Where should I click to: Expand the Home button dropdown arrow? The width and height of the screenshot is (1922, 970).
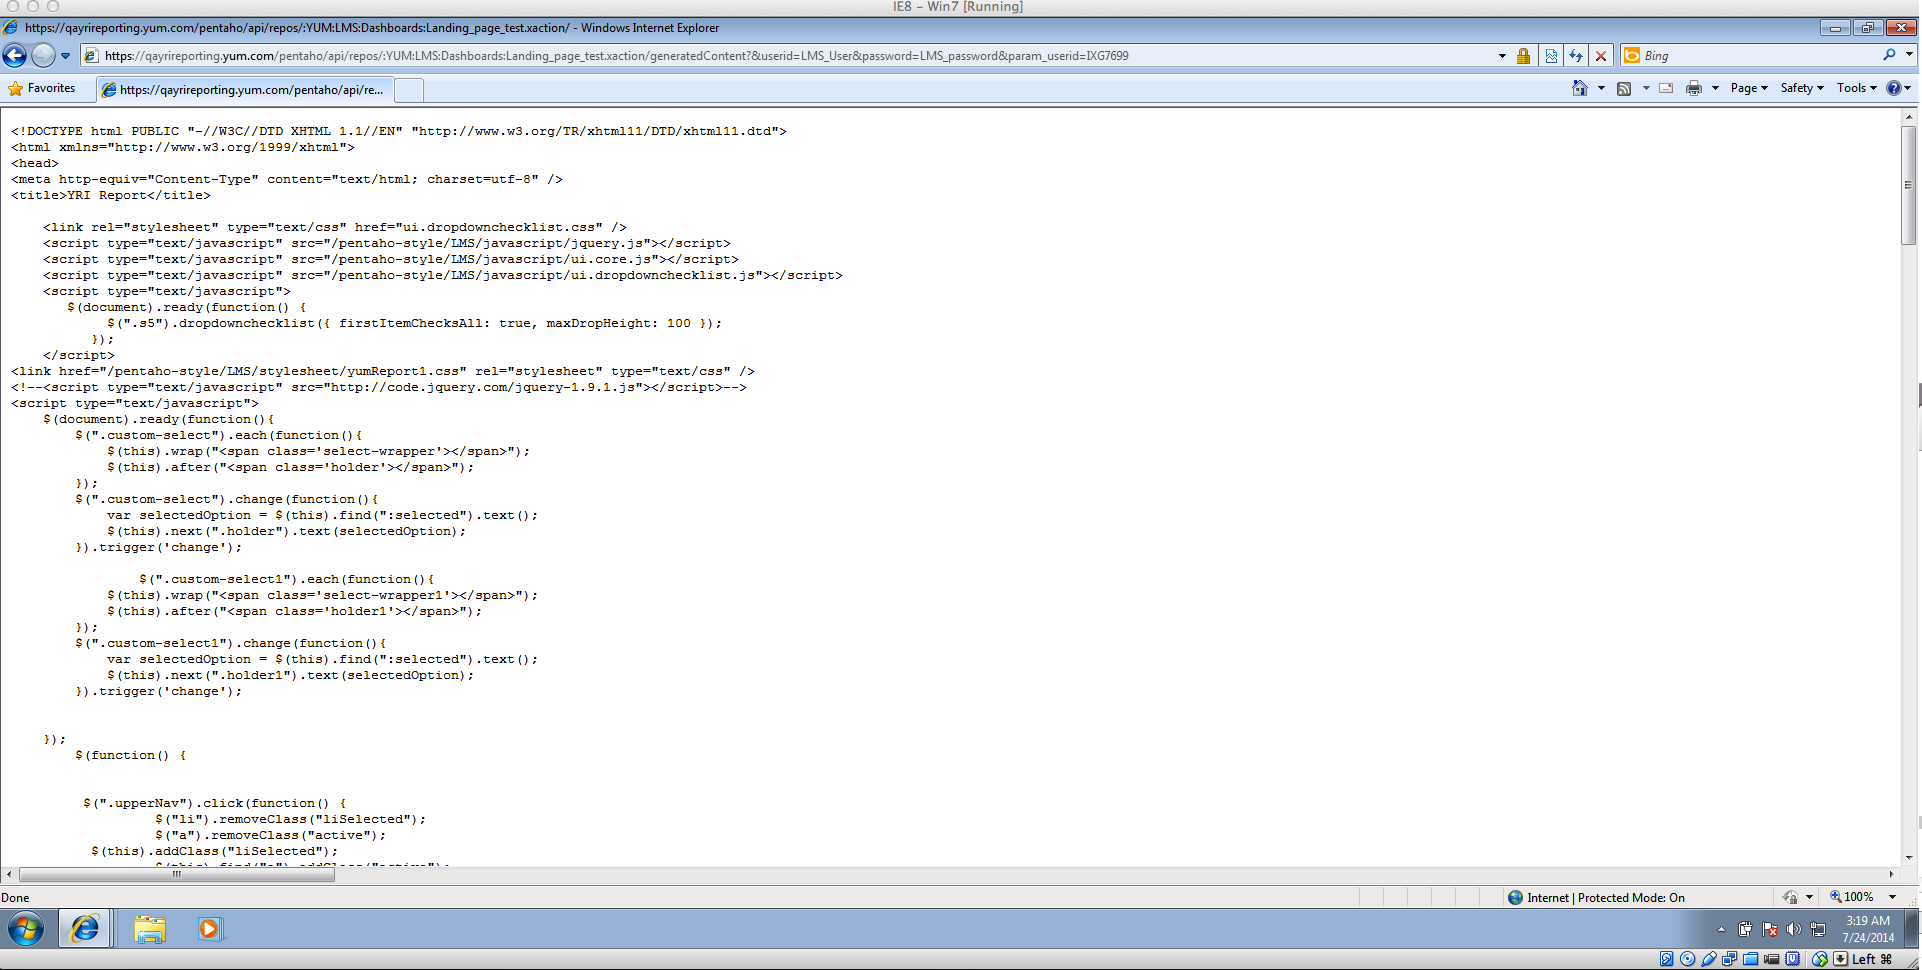[1601, 88]
